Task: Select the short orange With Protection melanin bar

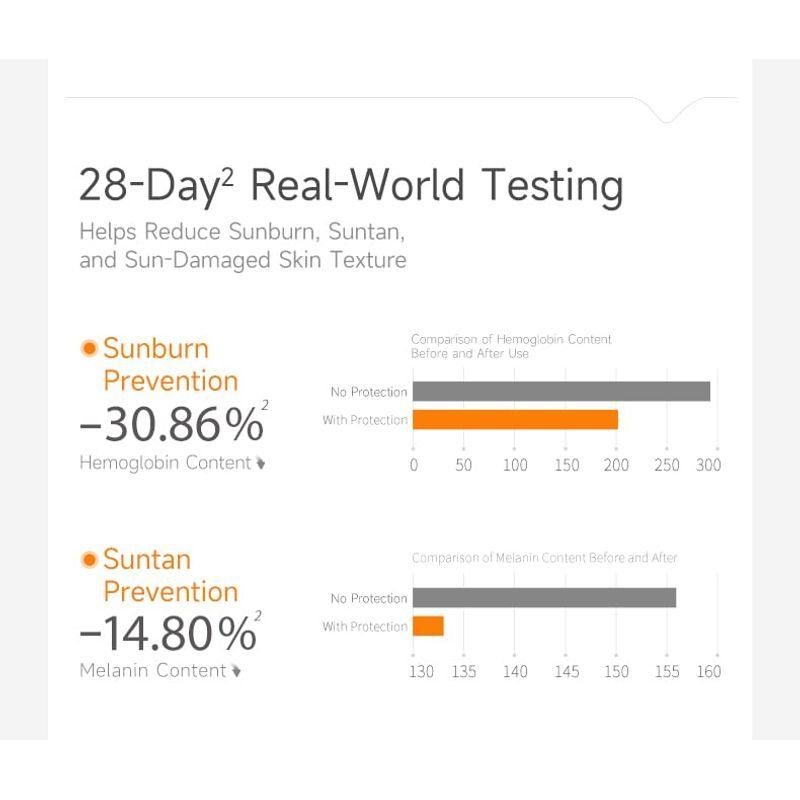Action: click(428, 626)
